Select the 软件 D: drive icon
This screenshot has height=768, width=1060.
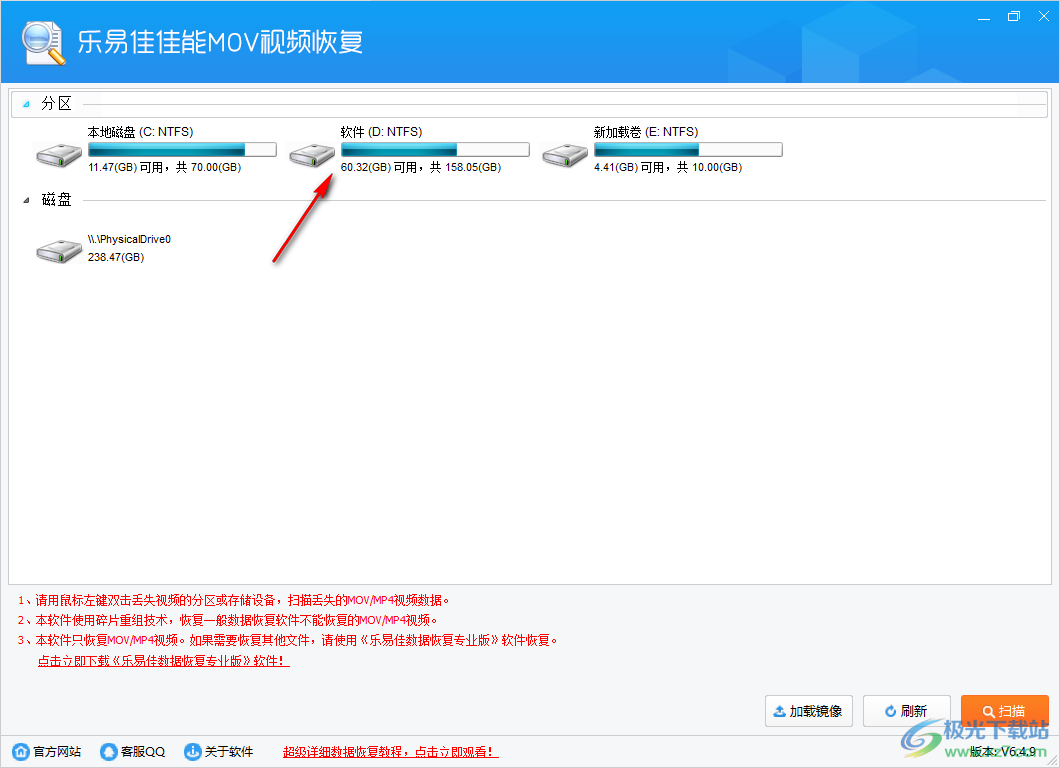[312, 155]
